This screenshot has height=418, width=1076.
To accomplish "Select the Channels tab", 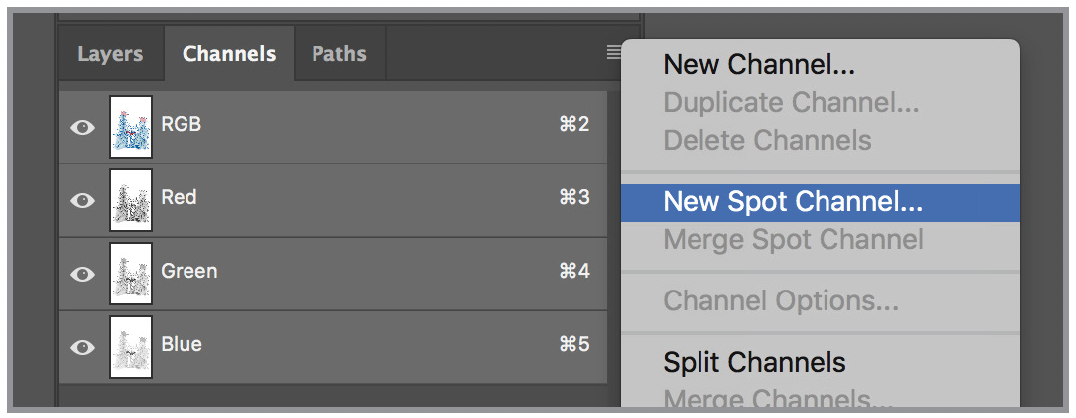I will (x=229, y=54).
